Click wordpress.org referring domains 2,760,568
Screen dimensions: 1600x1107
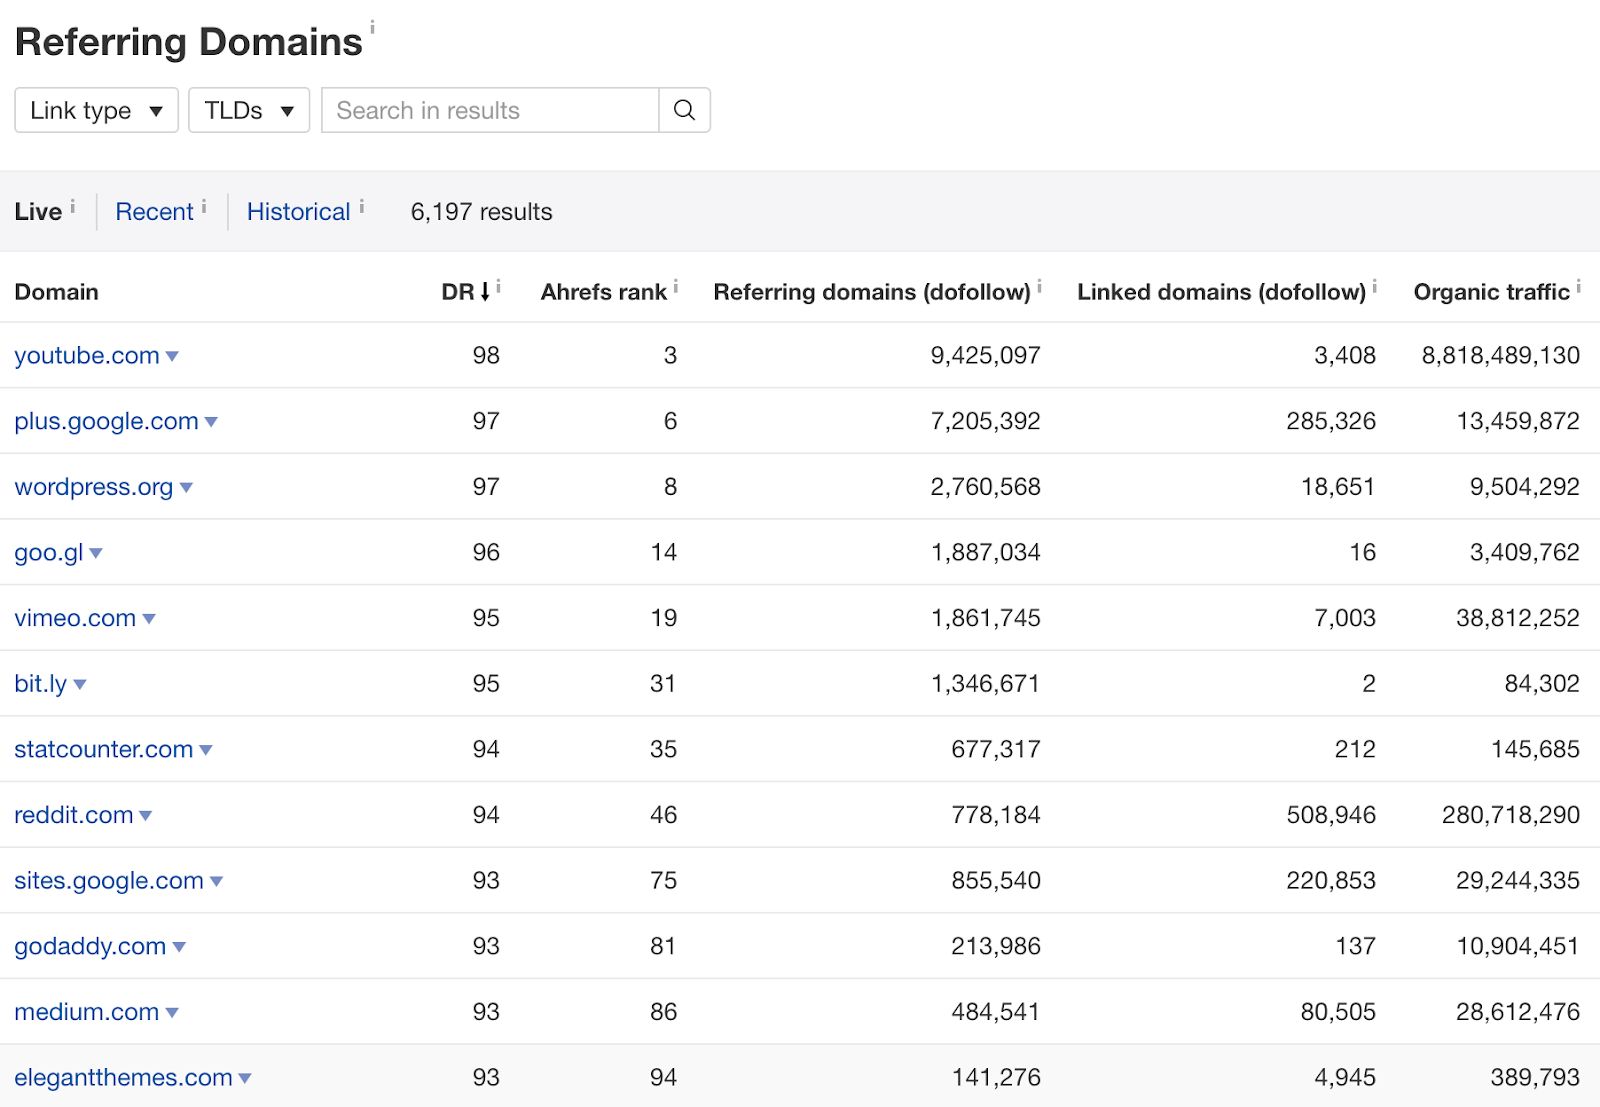985,487
